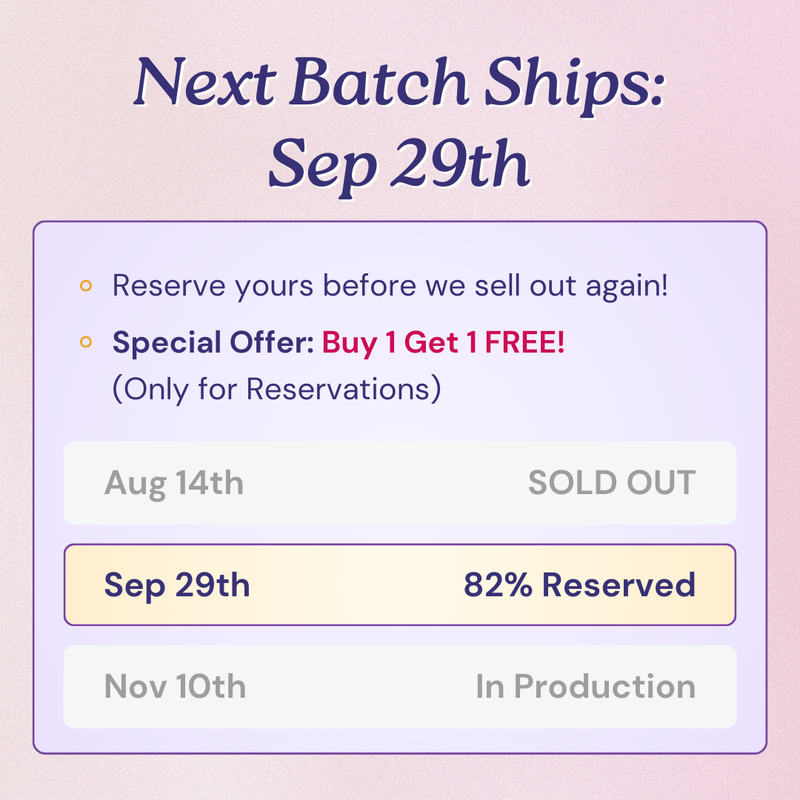The image size is (800, 800).
Task: Click the Aug 14th date text
Action: (x=174, y=483)
